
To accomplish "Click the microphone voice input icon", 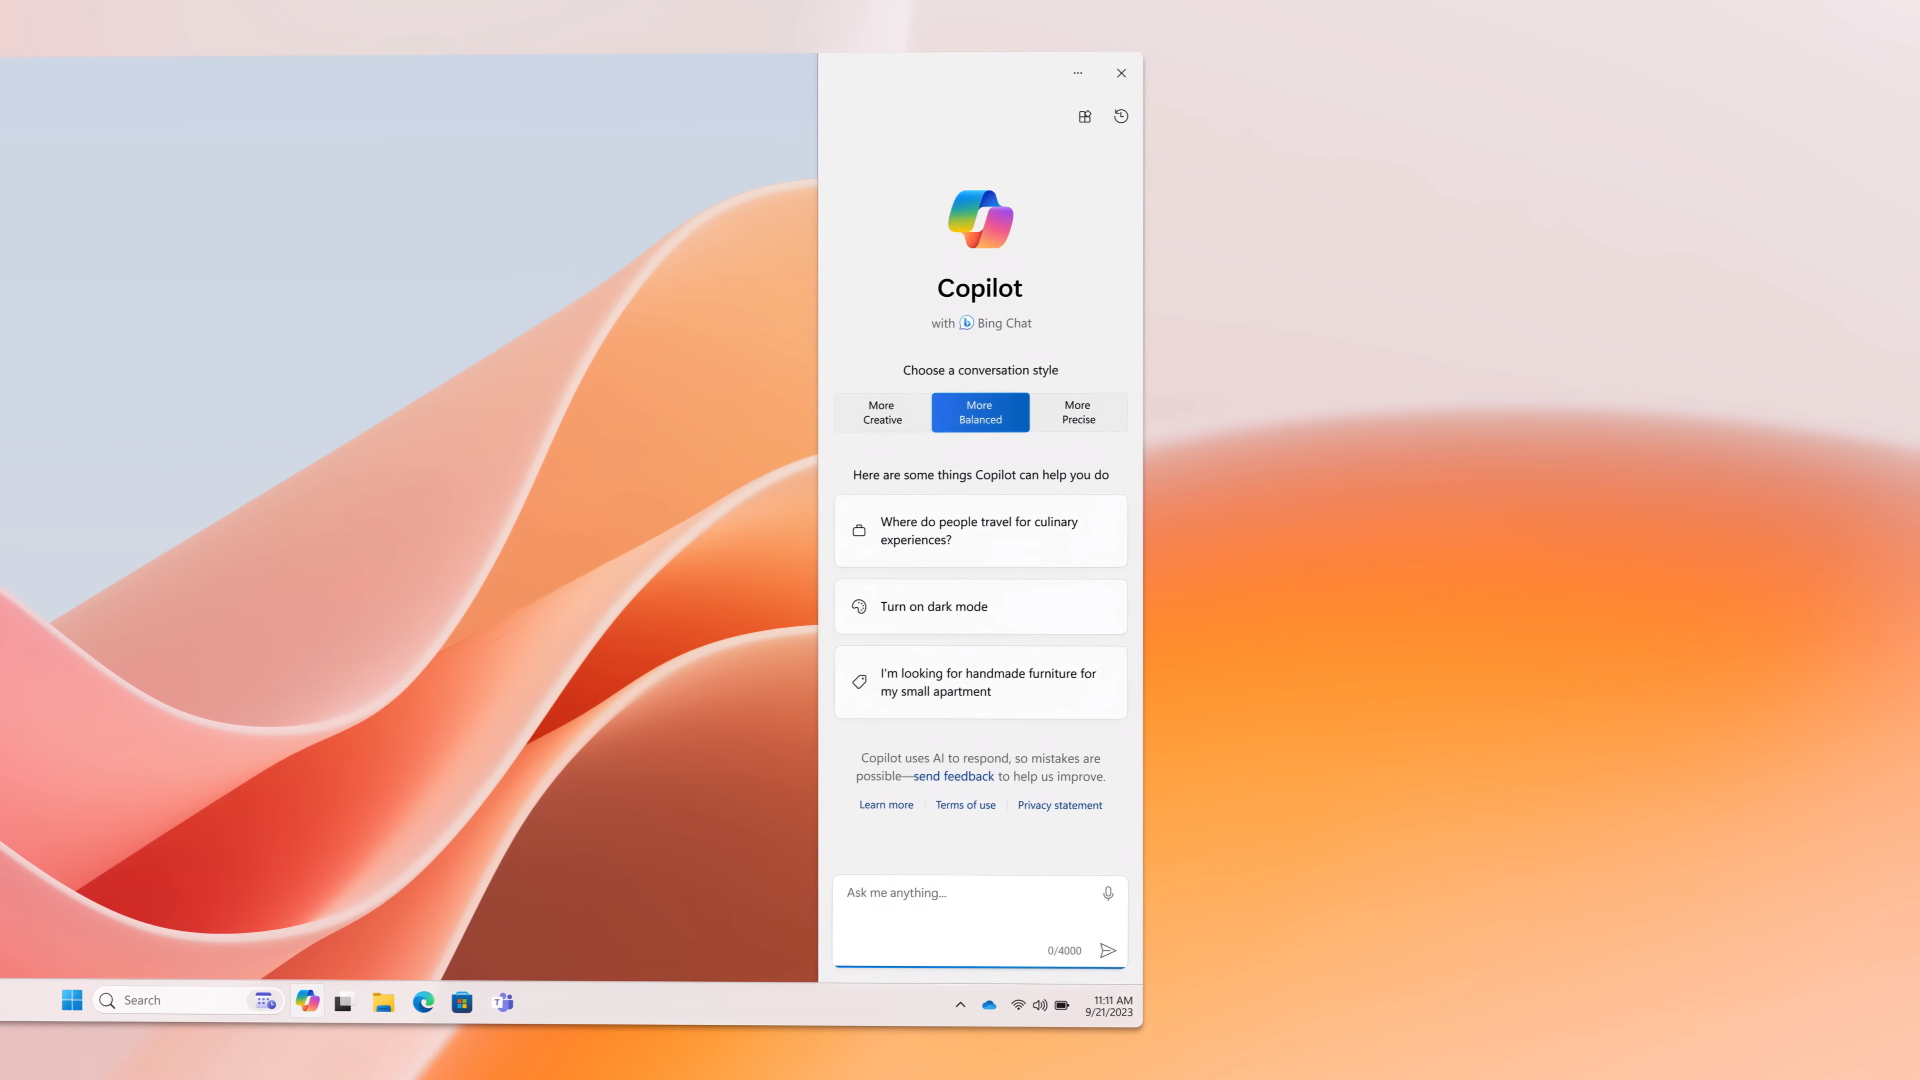I will pyautogui.click(x=1108, y=893).
